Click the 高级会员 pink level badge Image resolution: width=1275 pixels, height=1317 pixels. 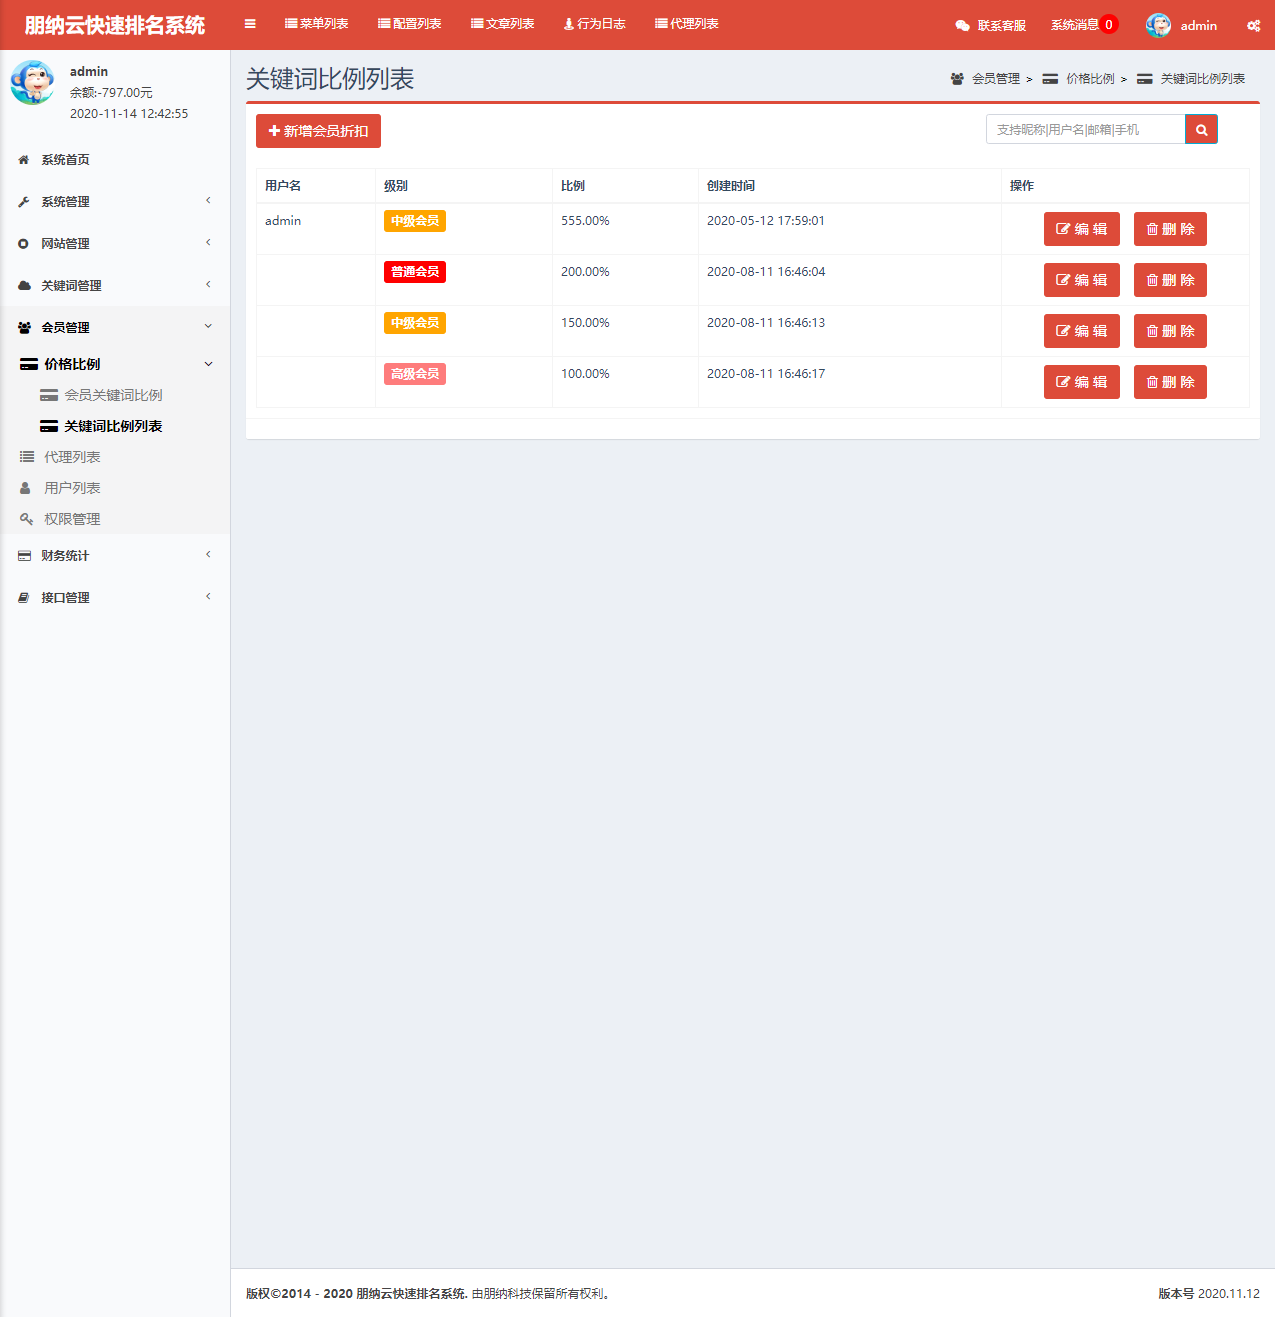coord(415,374)
